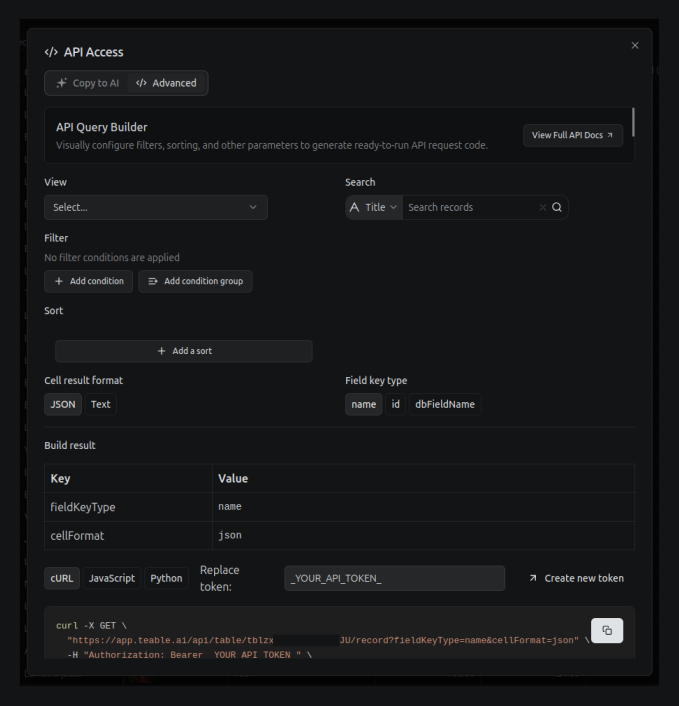Switch to the Advanced tab

[167, 83]
